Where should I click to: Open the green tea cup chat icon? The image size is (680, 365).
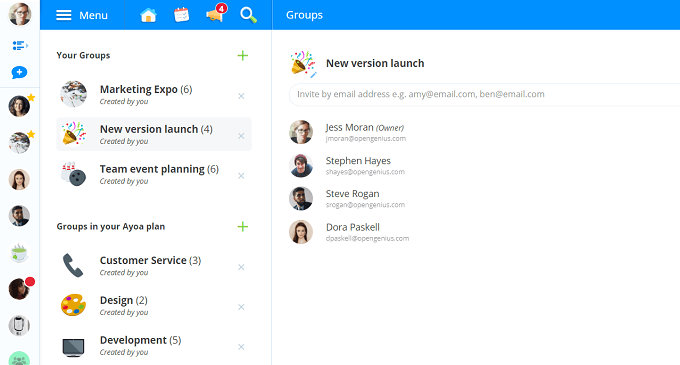(x=20, y=252)
